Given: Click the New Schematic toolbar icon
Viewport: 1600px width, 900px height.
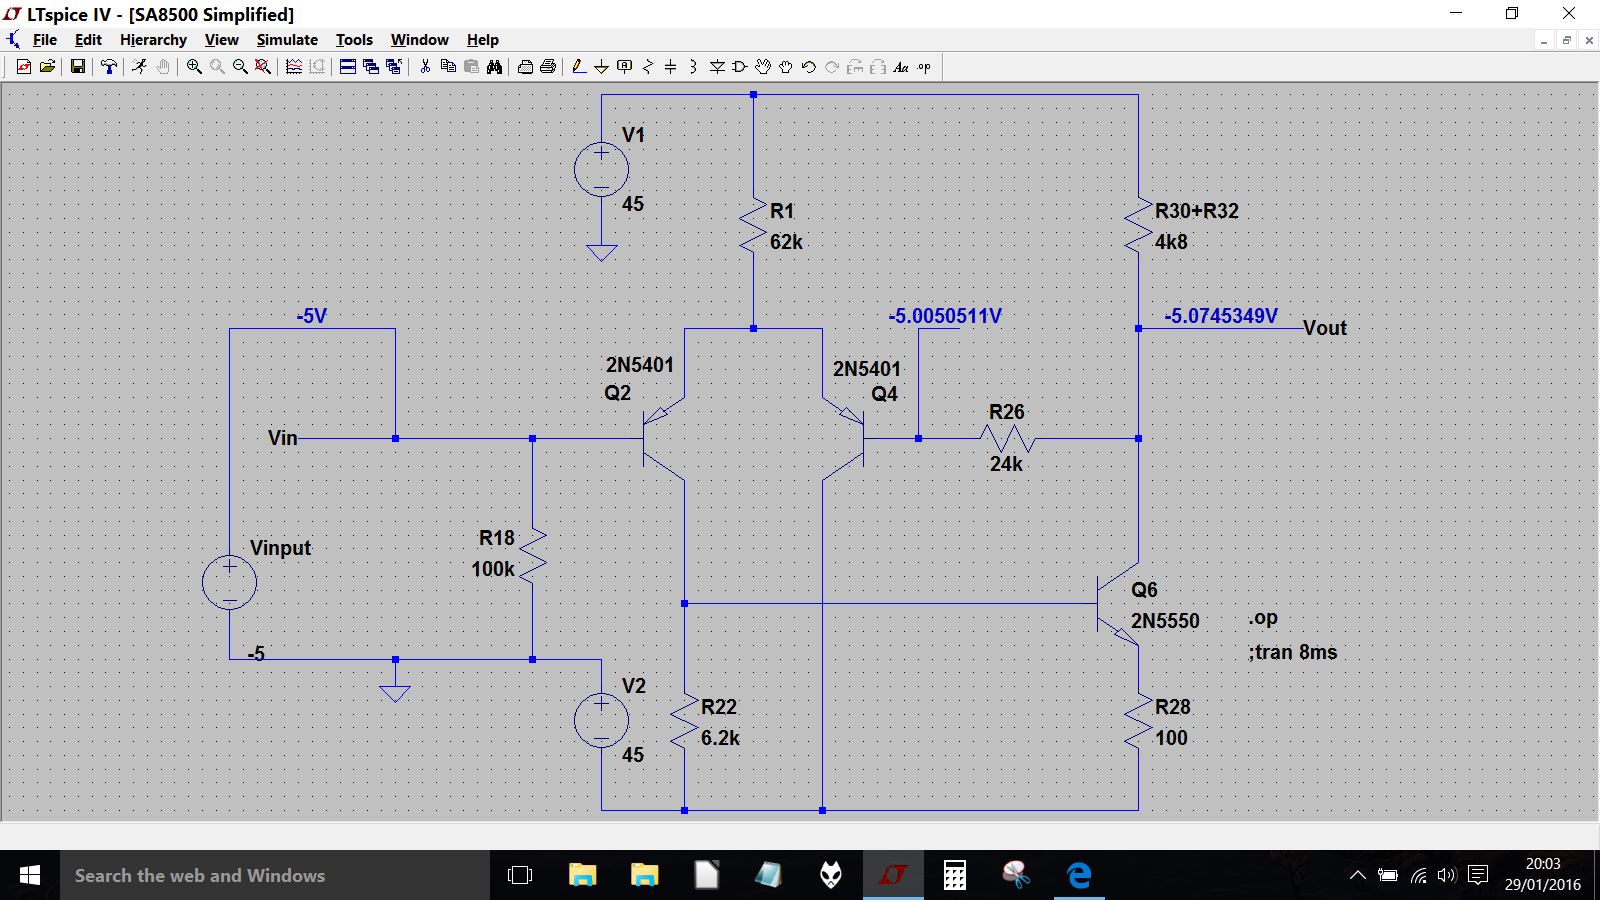Looking at the screenshot, I should [24, 67].
